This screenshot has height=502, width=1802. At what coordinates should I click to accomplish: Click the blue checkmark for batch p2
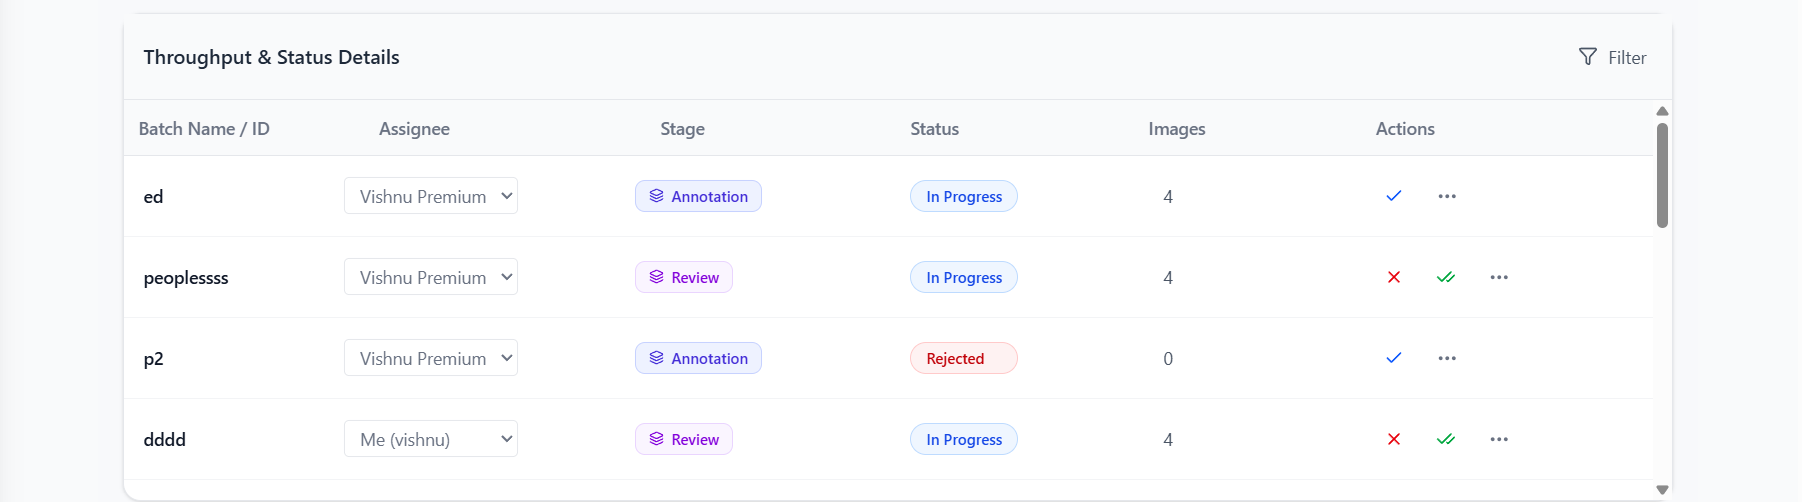(1394, 358)
